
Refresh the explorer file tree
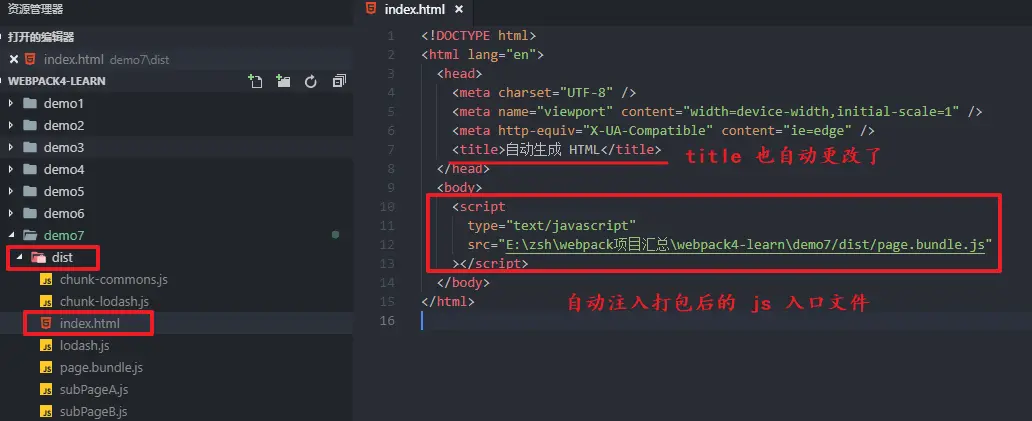pyautogui.click(x=311, y=81)
